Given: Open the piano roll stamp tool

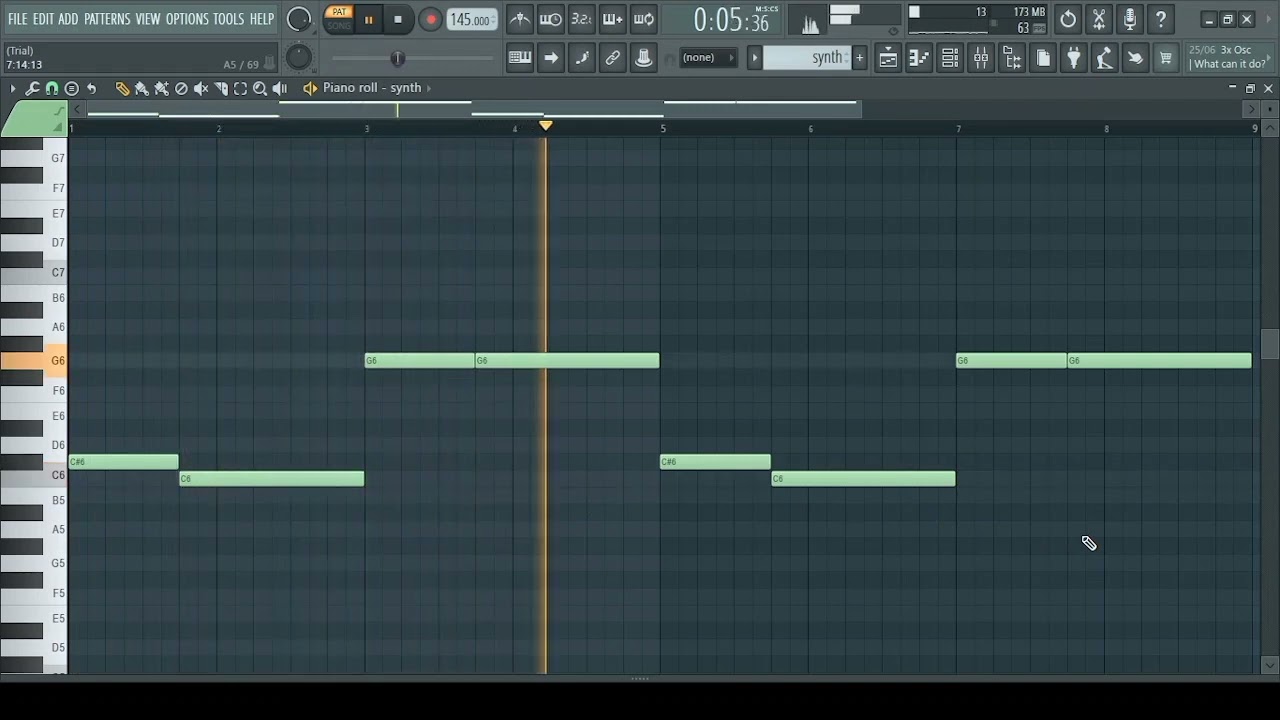Looking at the screenshot, I should pos(72,88).
